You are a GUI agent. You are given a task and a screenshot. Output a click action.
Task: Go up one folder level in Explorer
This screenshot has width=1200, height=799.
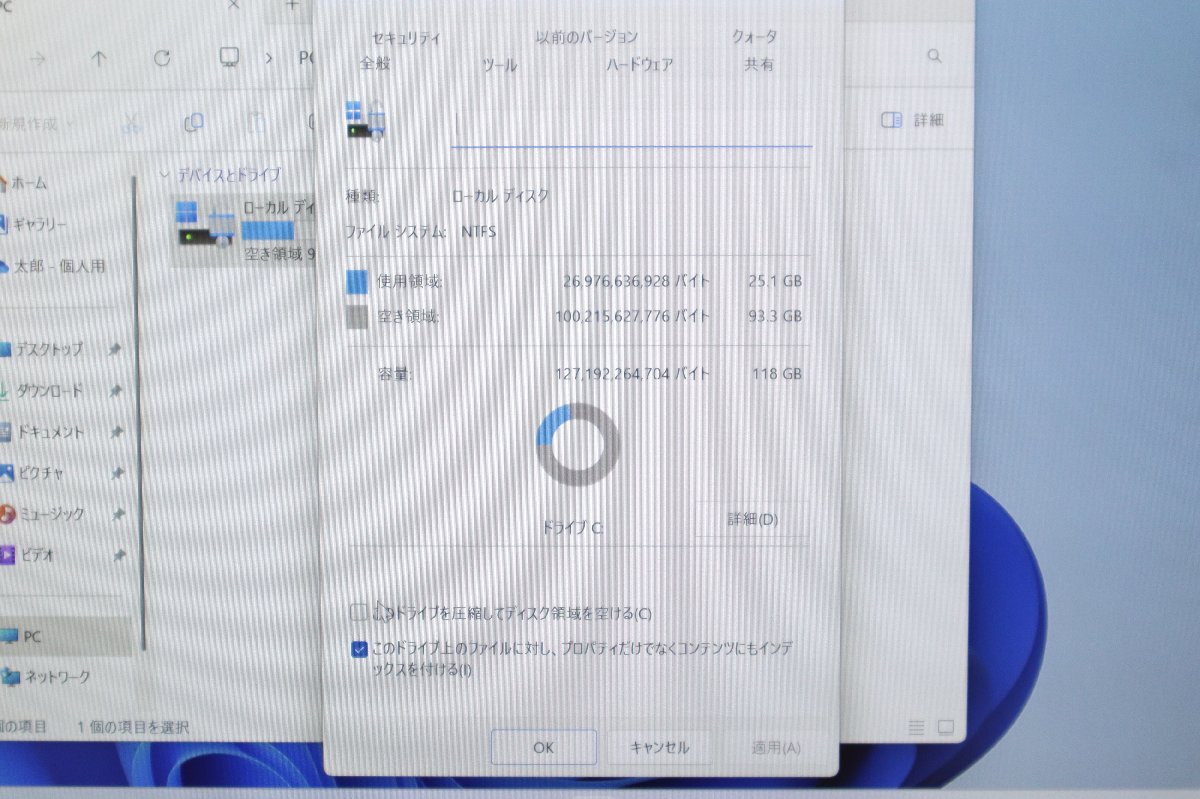(98, 58)
